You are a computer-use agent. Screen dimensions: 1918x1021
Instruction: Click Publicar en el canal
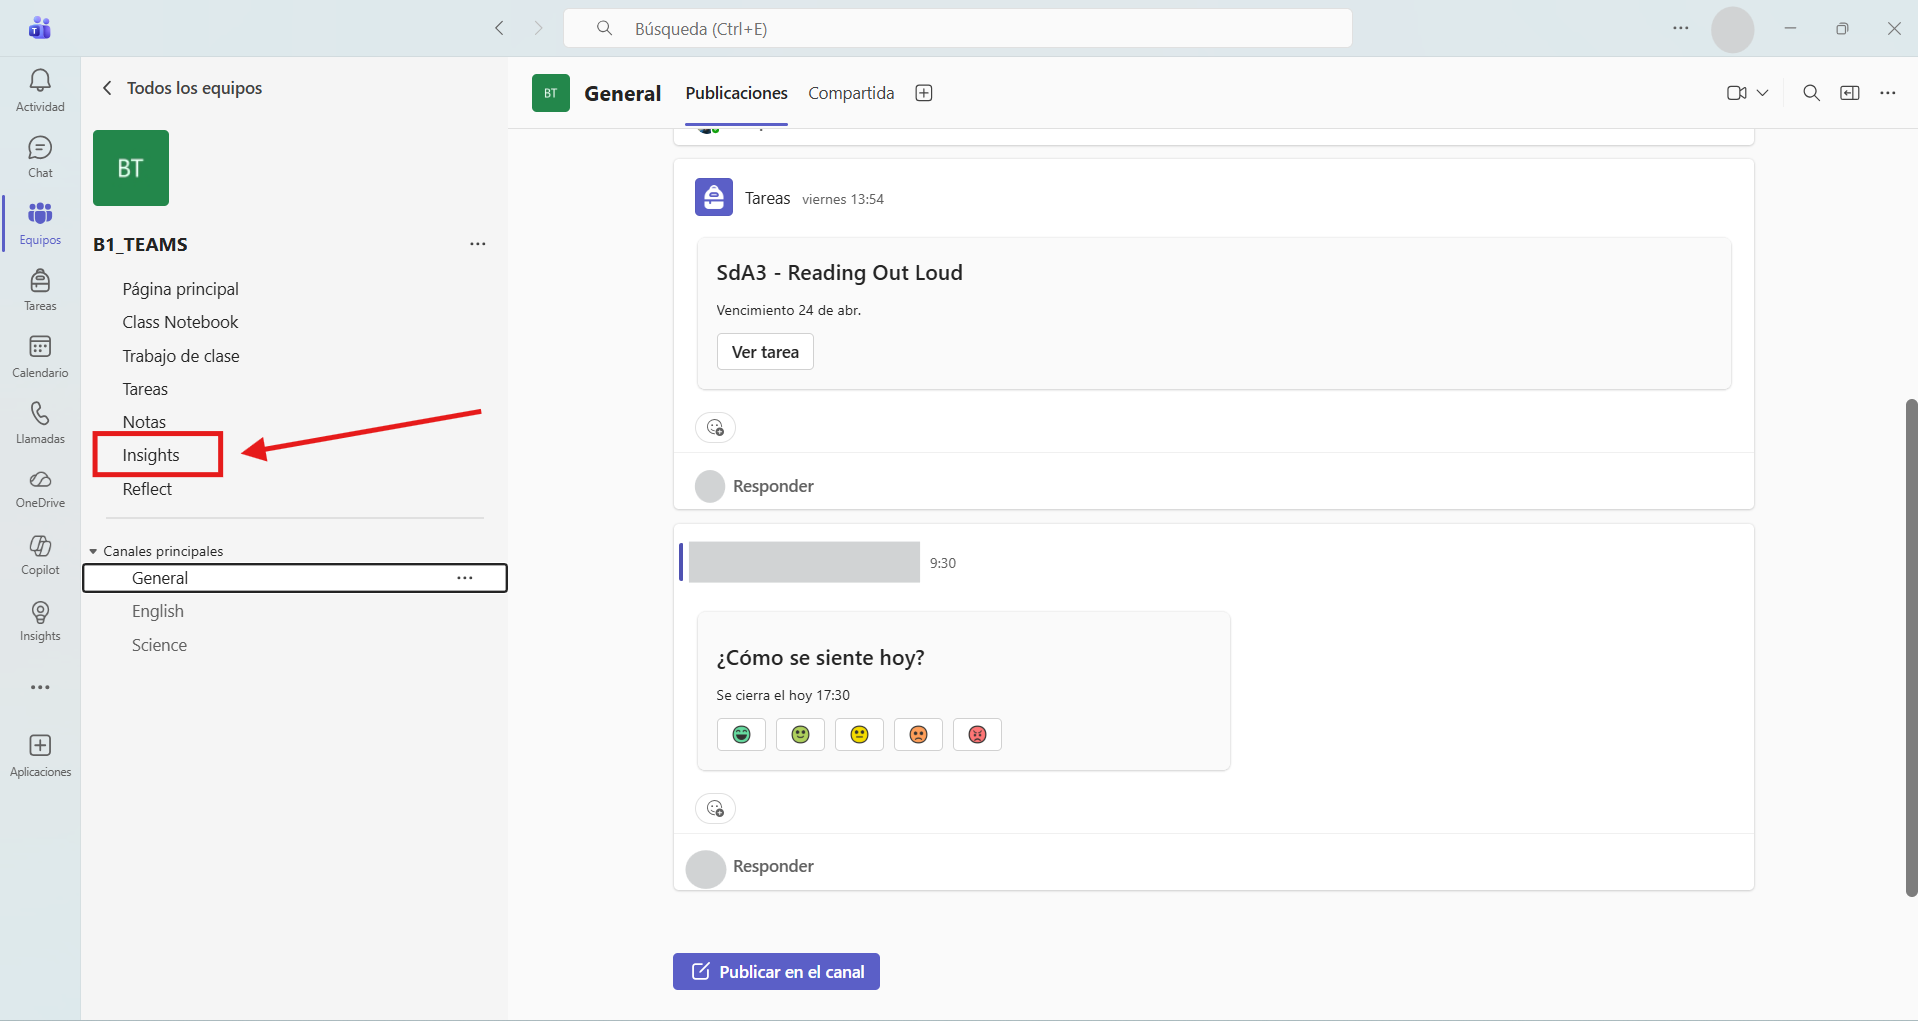coord(776,972)
